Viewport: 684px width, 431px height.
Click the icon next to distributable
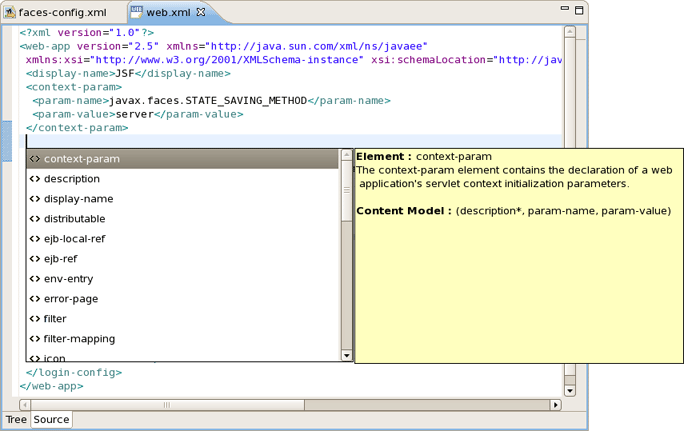tap(34, 219)
